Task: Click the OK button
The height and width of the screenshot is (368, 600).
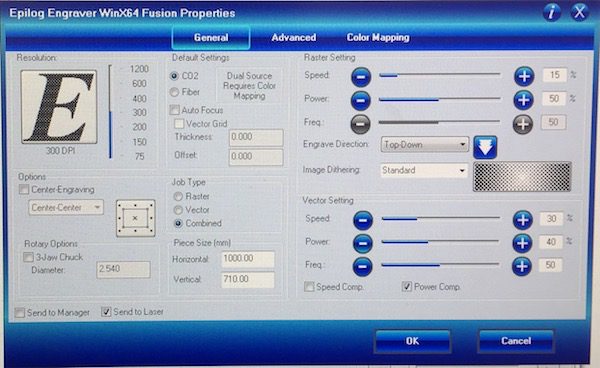Action: point(412,341)
